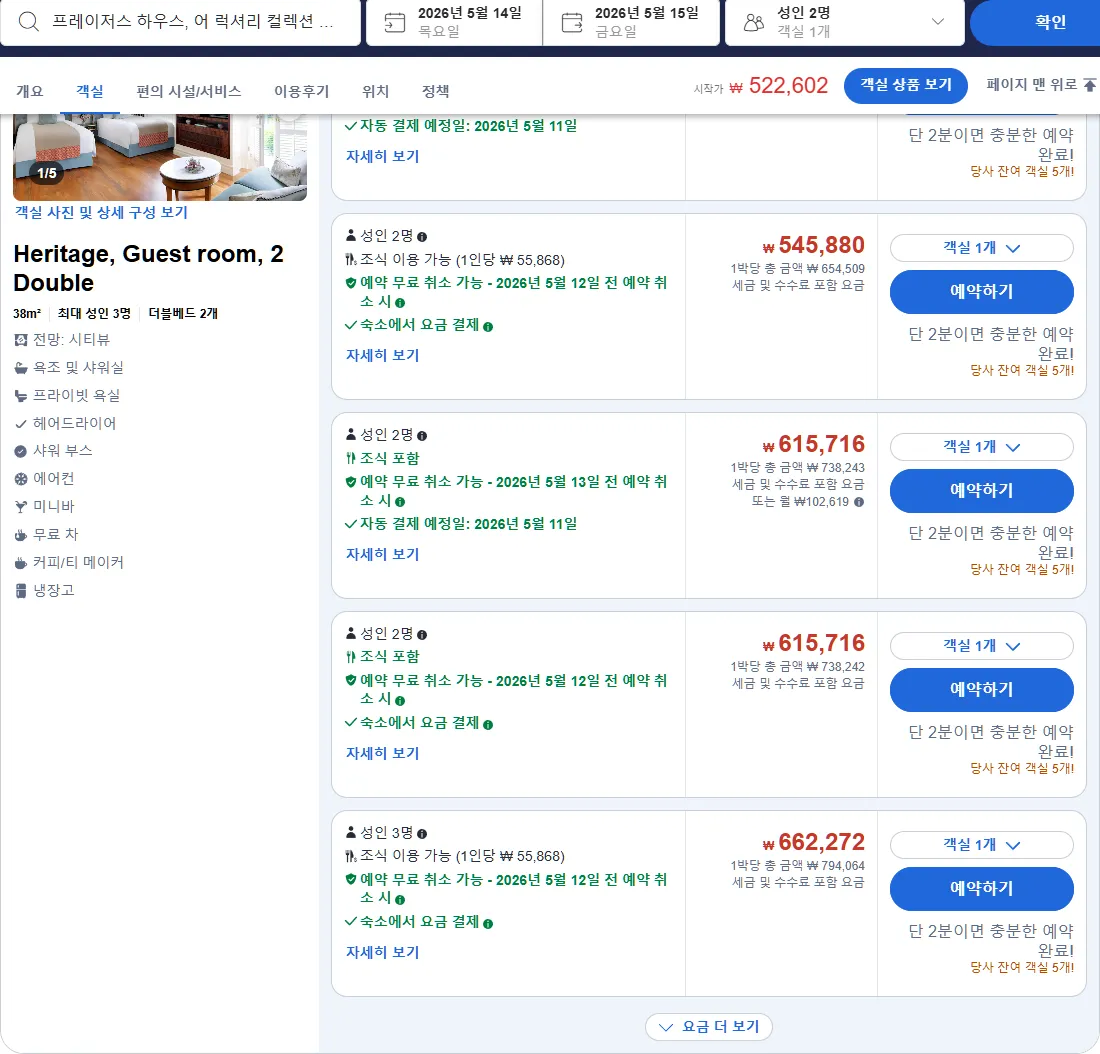The height and width of the screenshot is (1054, 1100).
Task: Click 예약하기 in the ₩615,716 pay-at-property offer
Action: [x=981, y=689]
